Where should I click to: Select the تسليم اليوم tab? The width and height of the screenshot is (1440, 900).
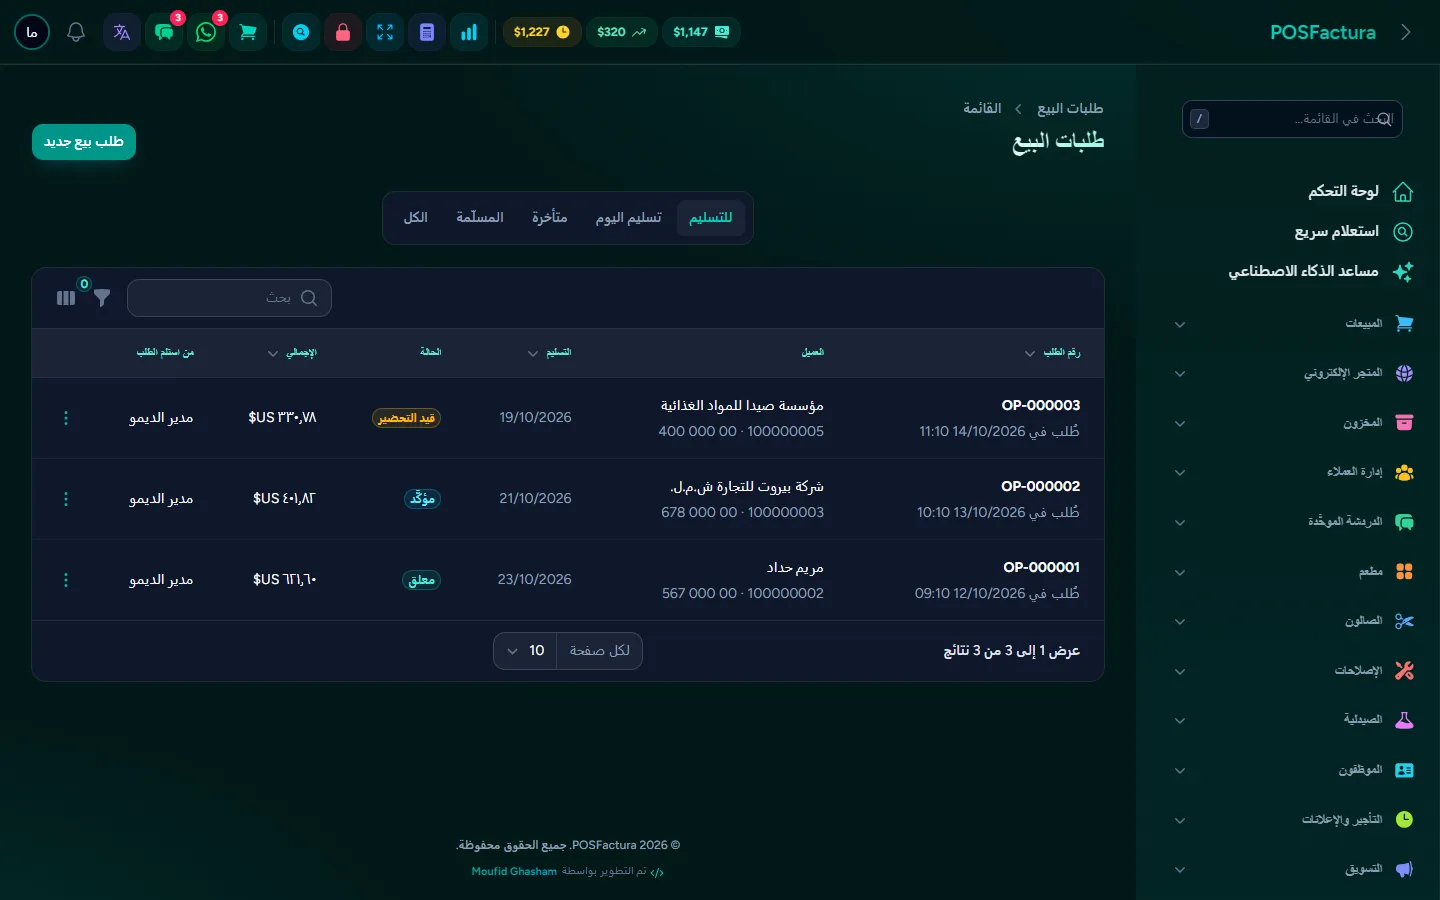point(629,218)
